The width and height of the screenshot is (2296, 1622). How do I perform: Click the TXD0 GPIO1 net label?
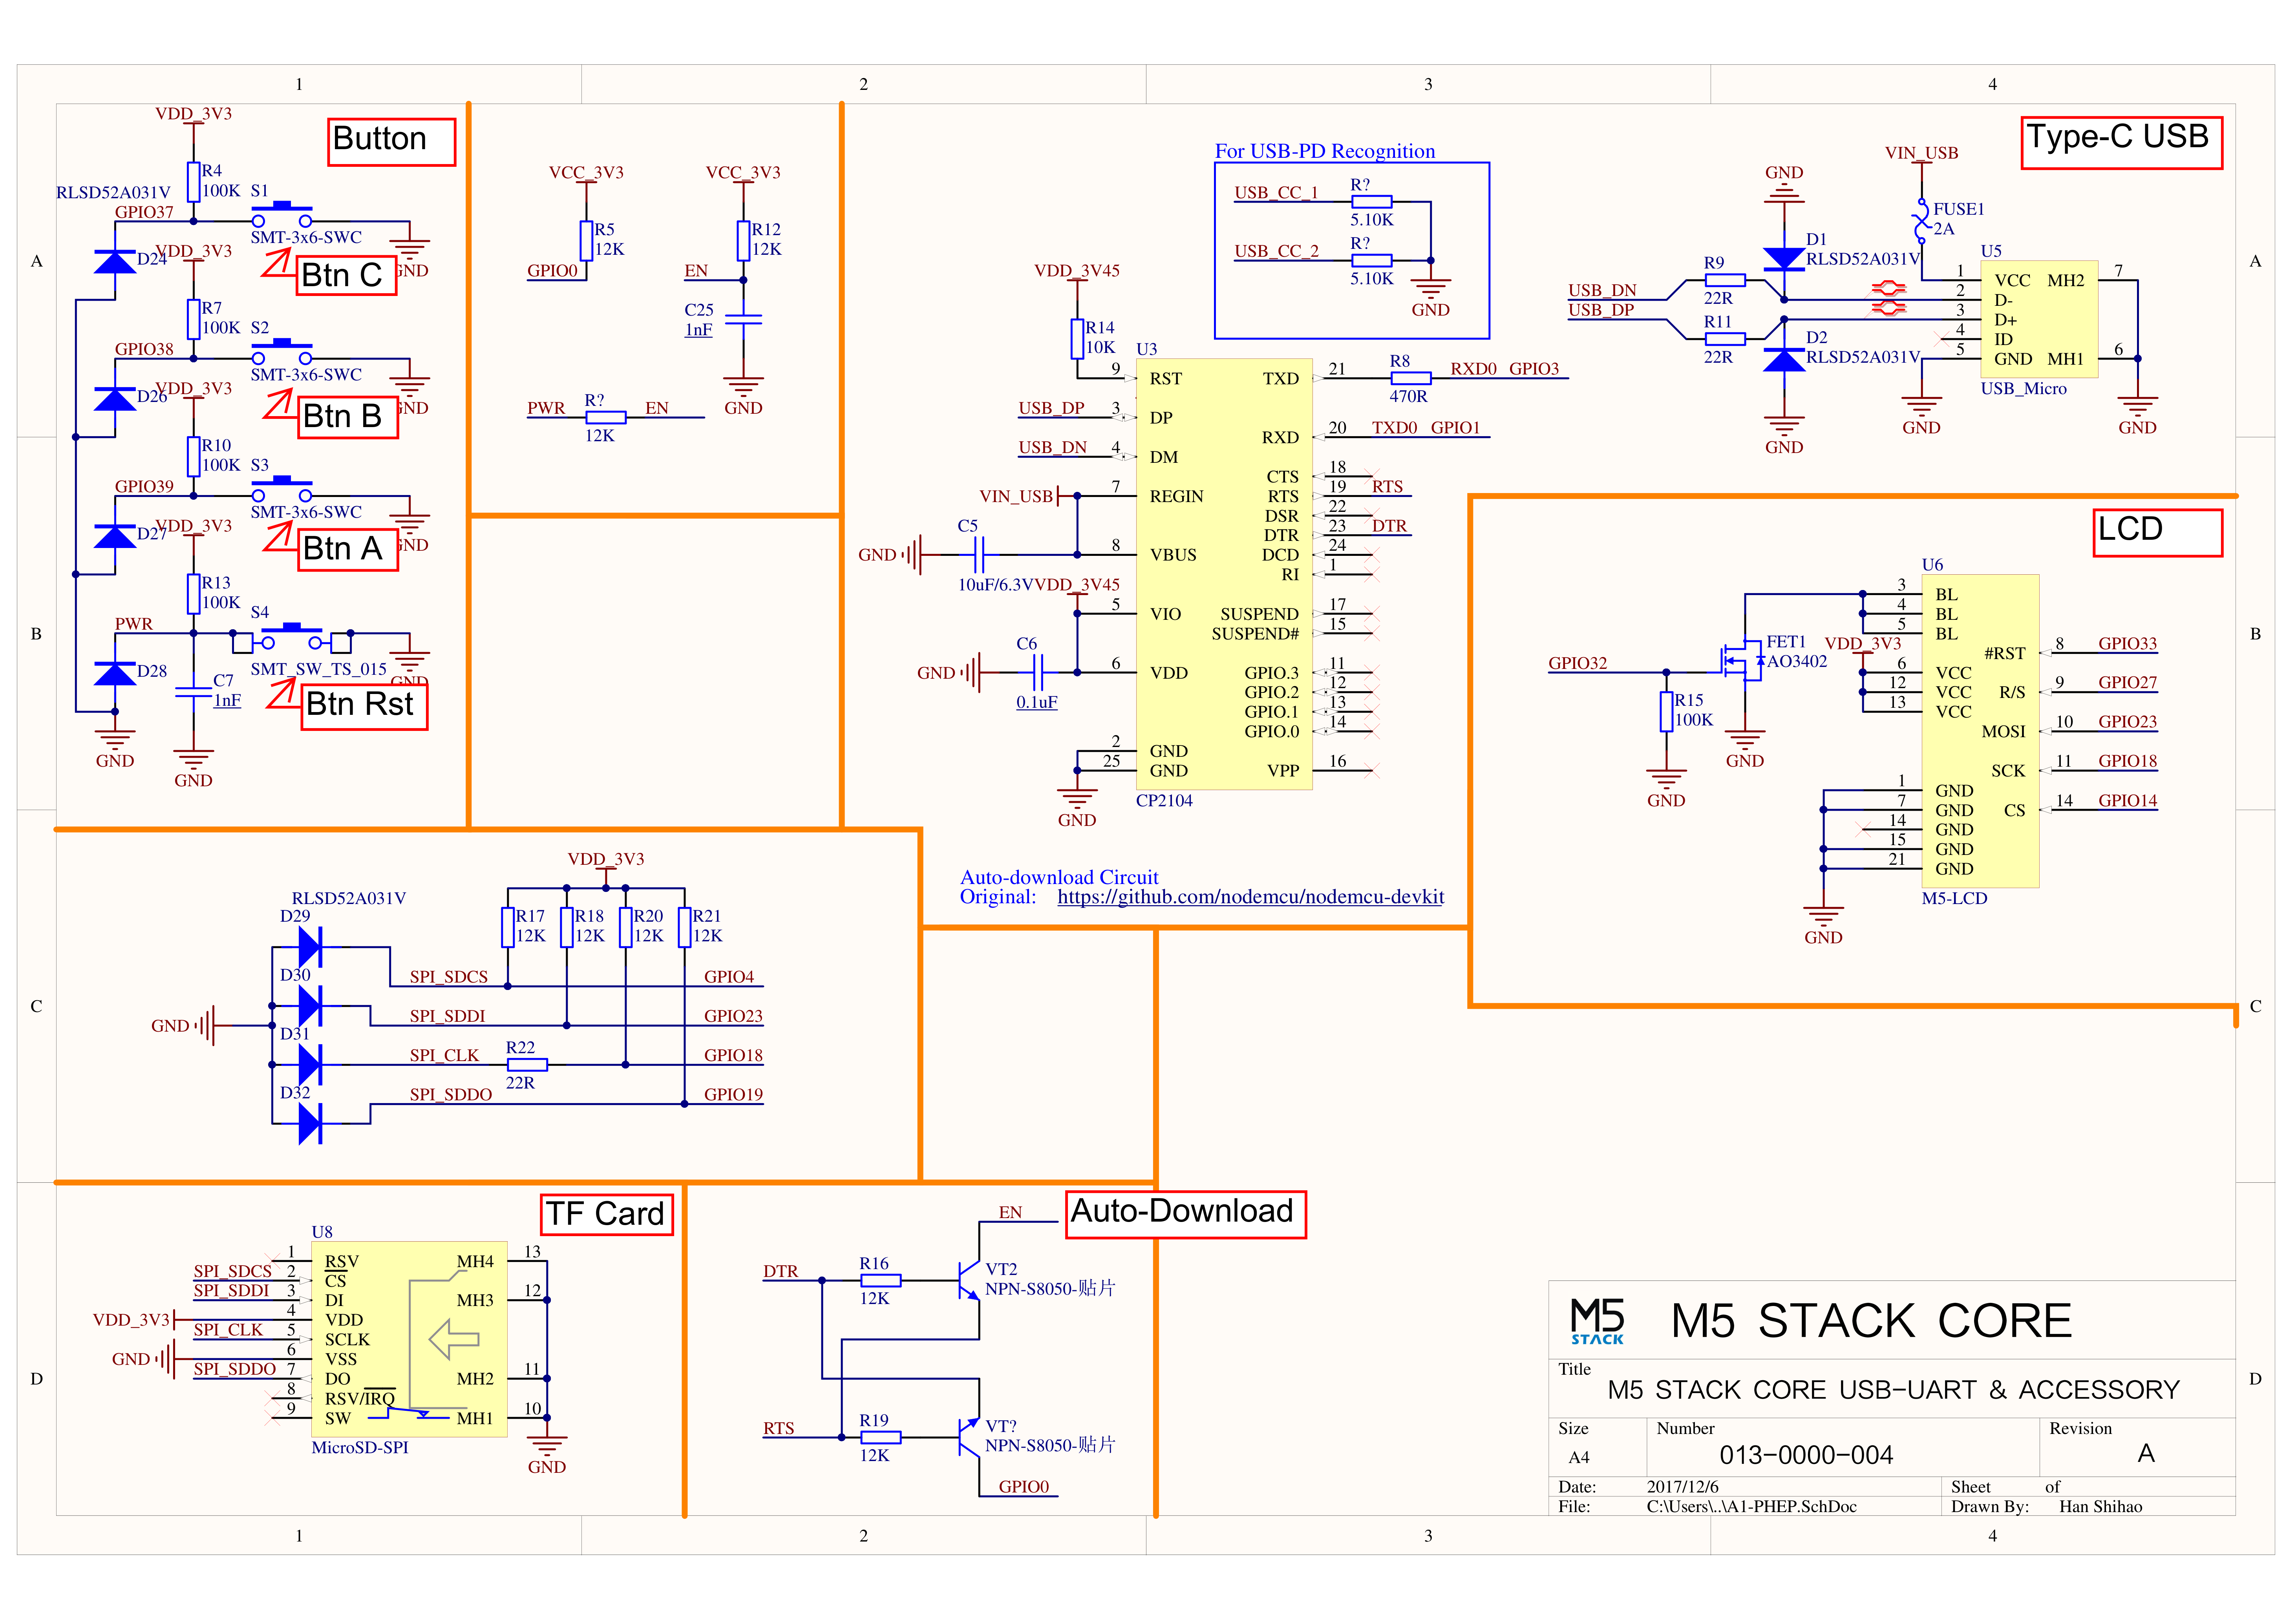1426,427
